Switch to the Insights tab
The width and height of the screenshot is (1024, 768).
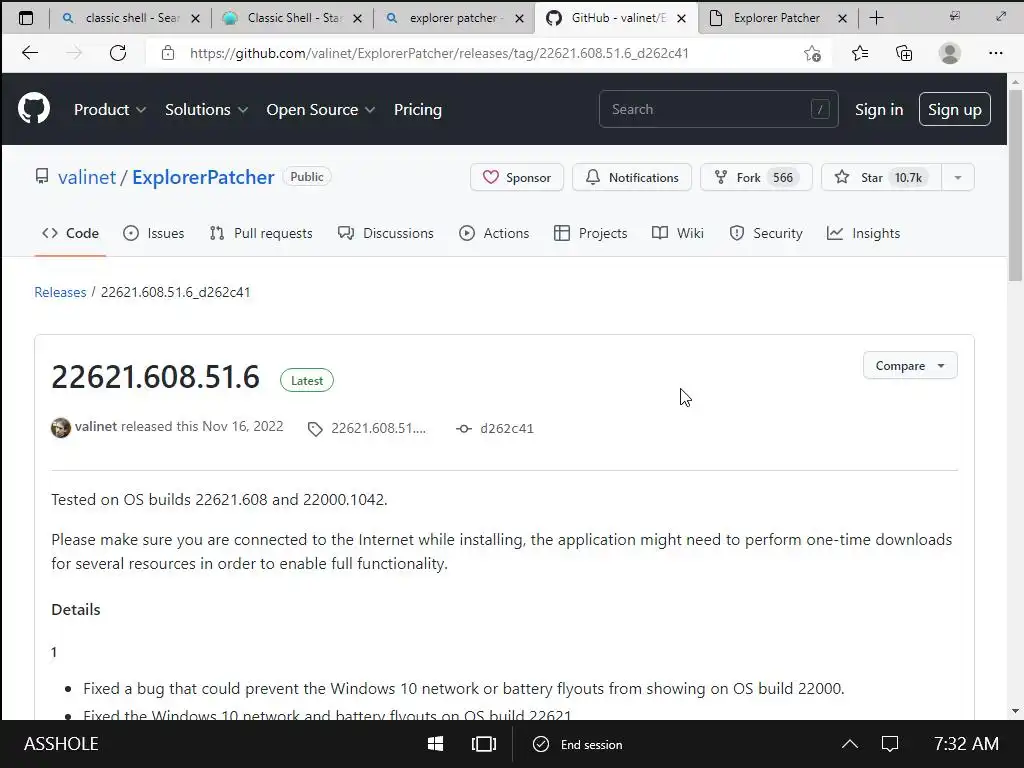[x=863, y=233]
